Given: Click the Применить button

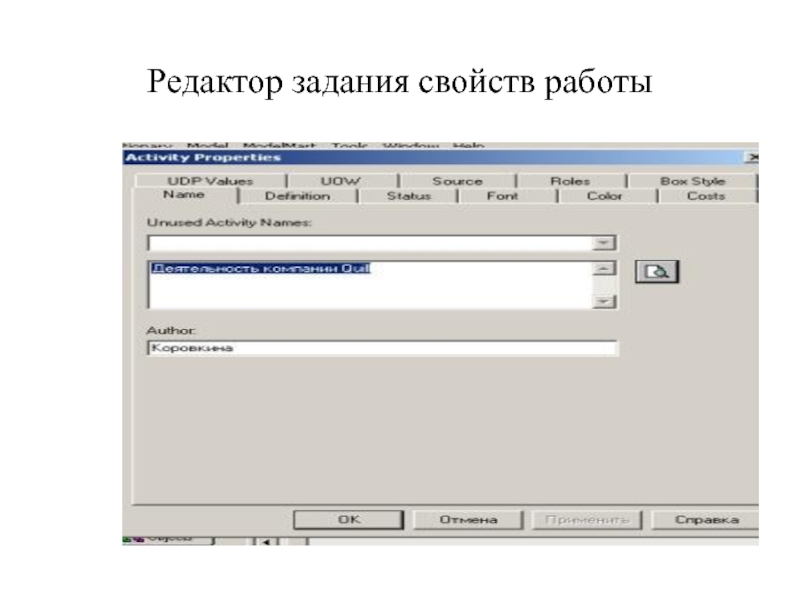Looking at the screenshot, I should point(588,520).
